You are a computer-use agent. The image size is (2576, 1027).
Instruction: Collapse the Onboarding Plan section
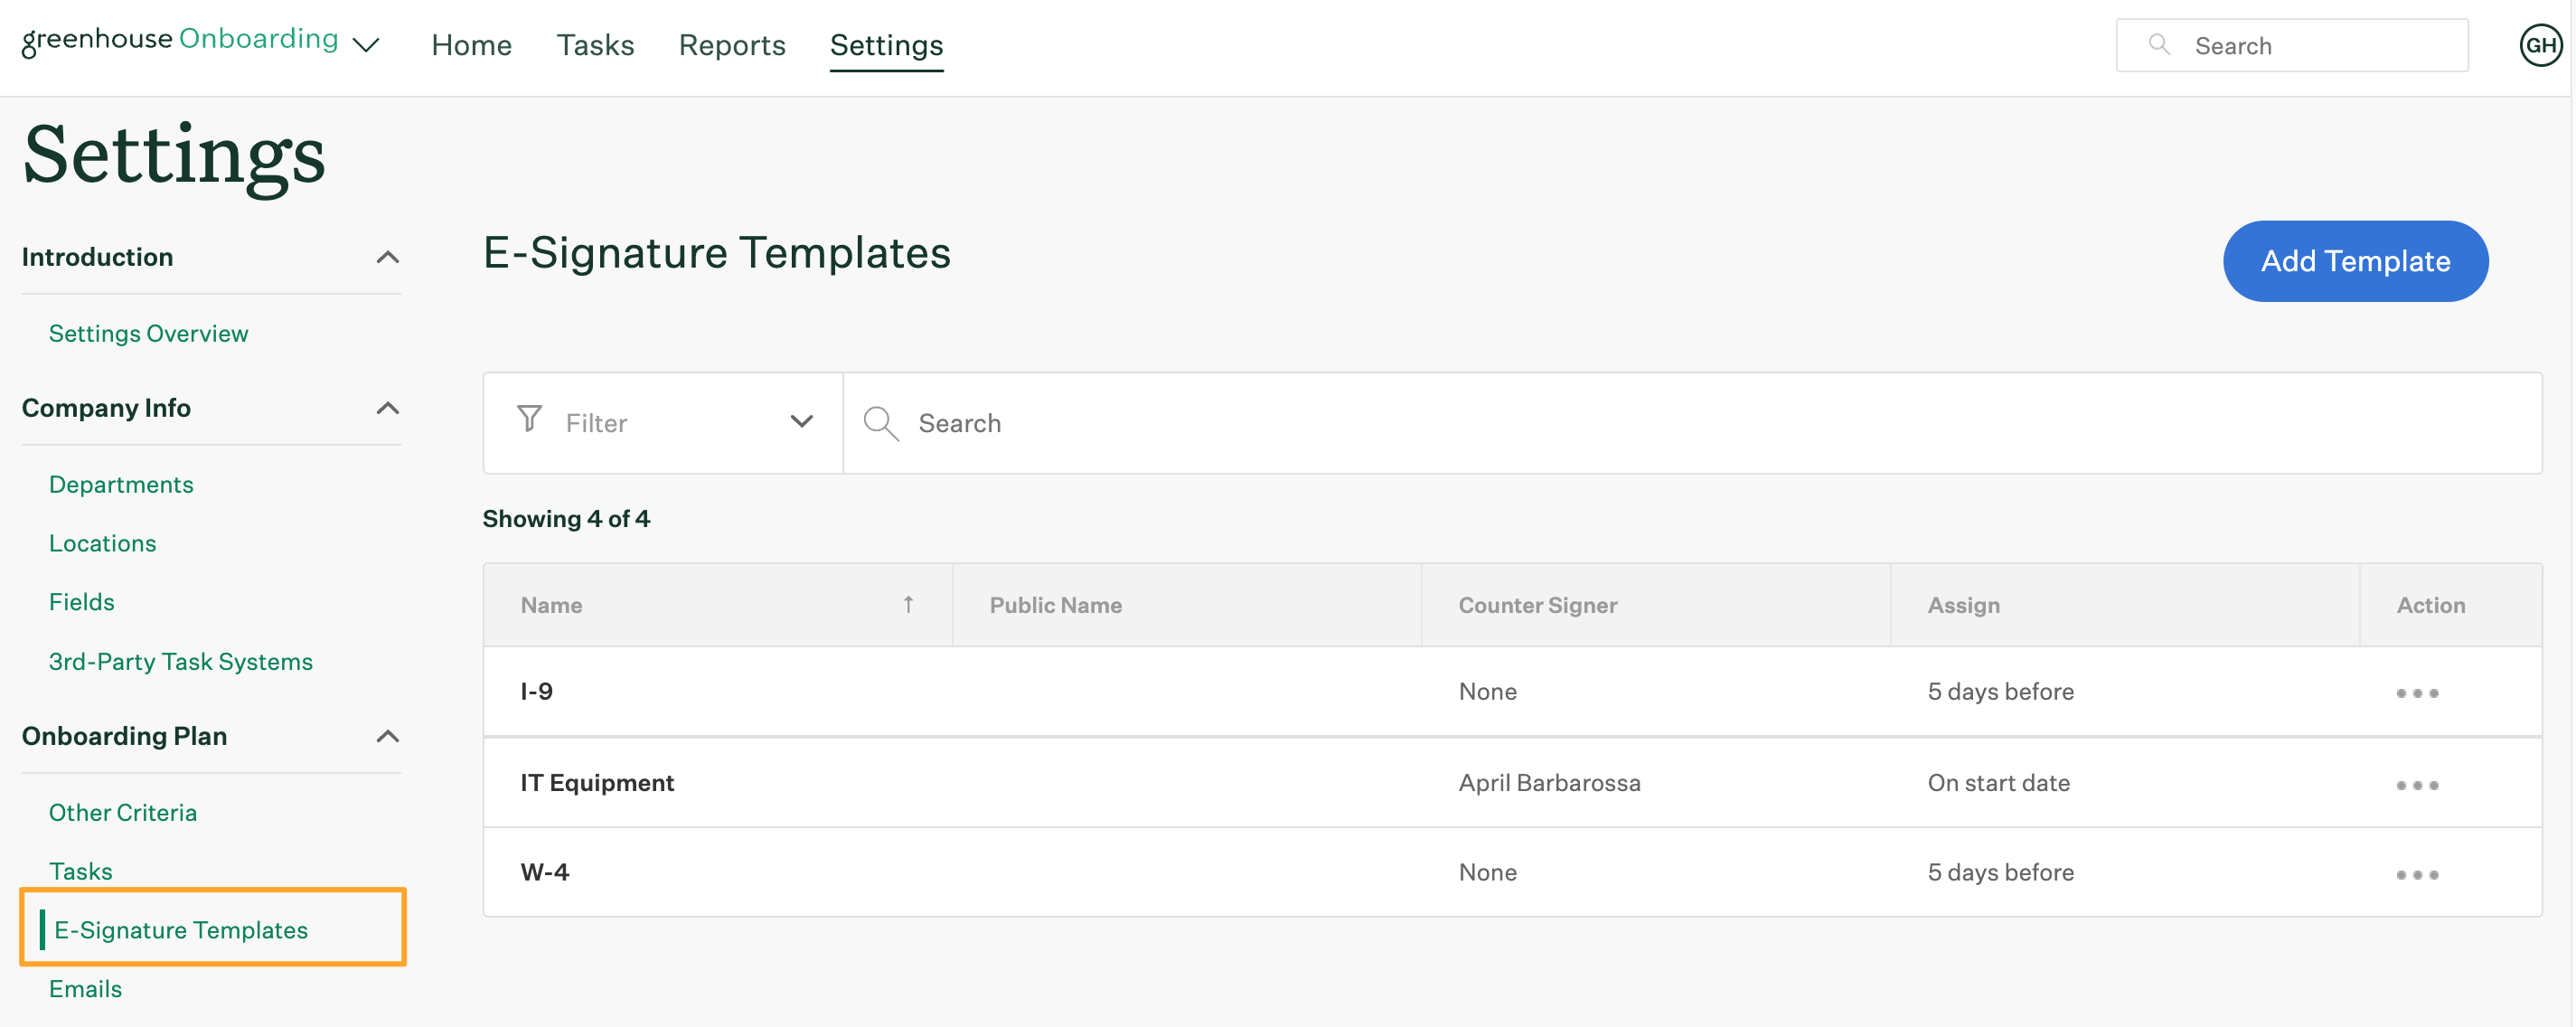click(389, 736)
